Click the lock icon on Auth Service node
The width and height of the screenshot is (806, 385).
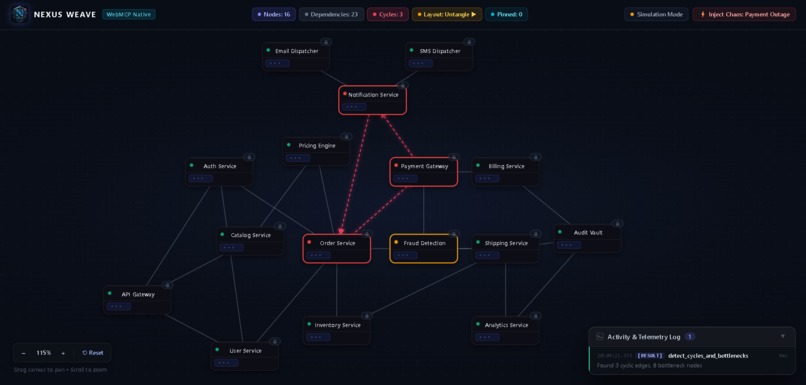pos(249,157)
